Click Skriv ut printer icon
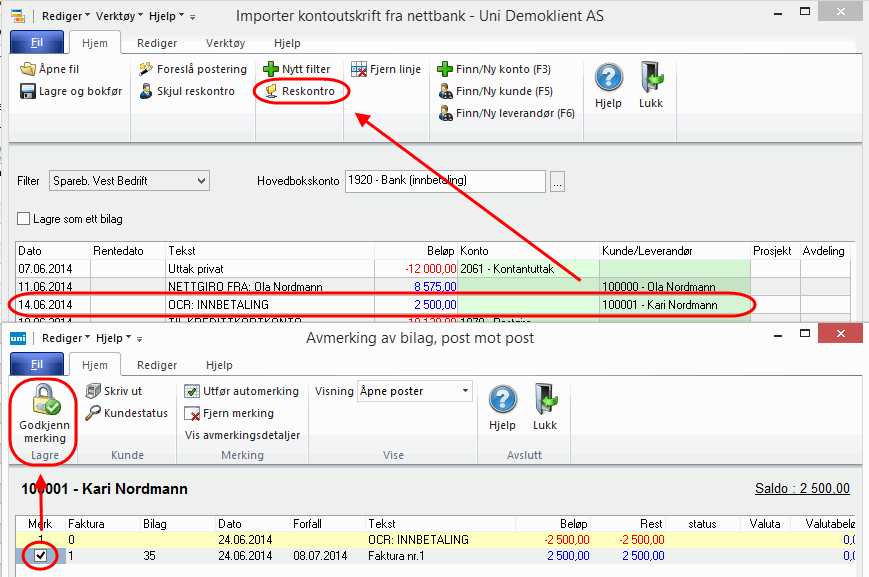The height and width of the screenshot is (577, 869). click(x=93, y=391)
